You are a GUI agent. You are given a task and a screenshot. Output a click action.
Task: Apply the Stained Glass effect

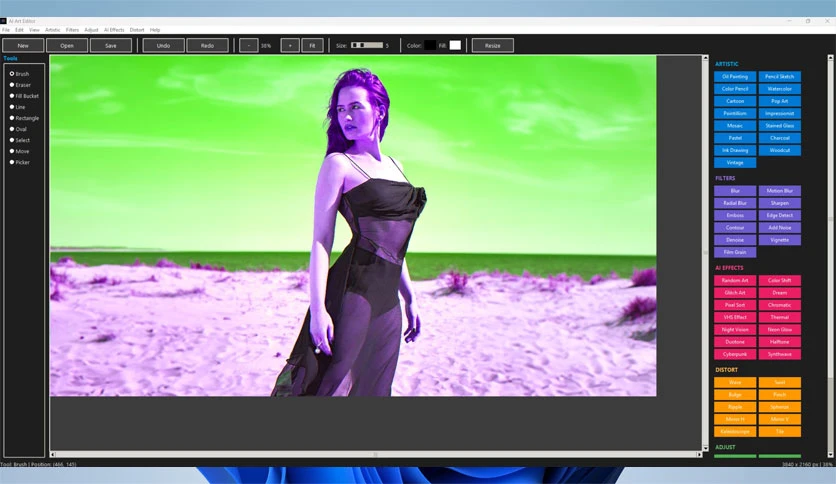[779, 125]
